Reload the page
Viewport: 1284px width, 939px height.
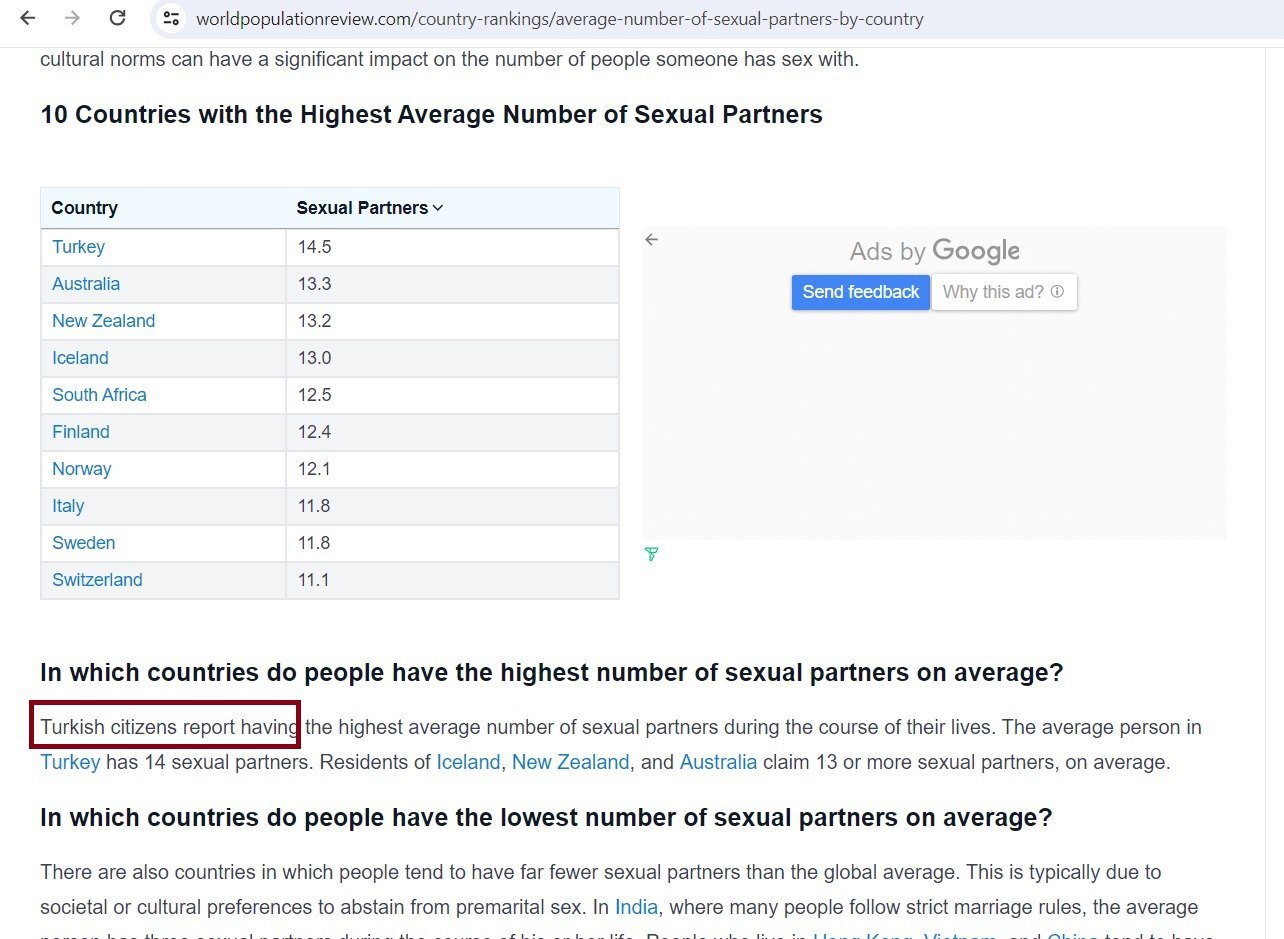pos(117,18)
